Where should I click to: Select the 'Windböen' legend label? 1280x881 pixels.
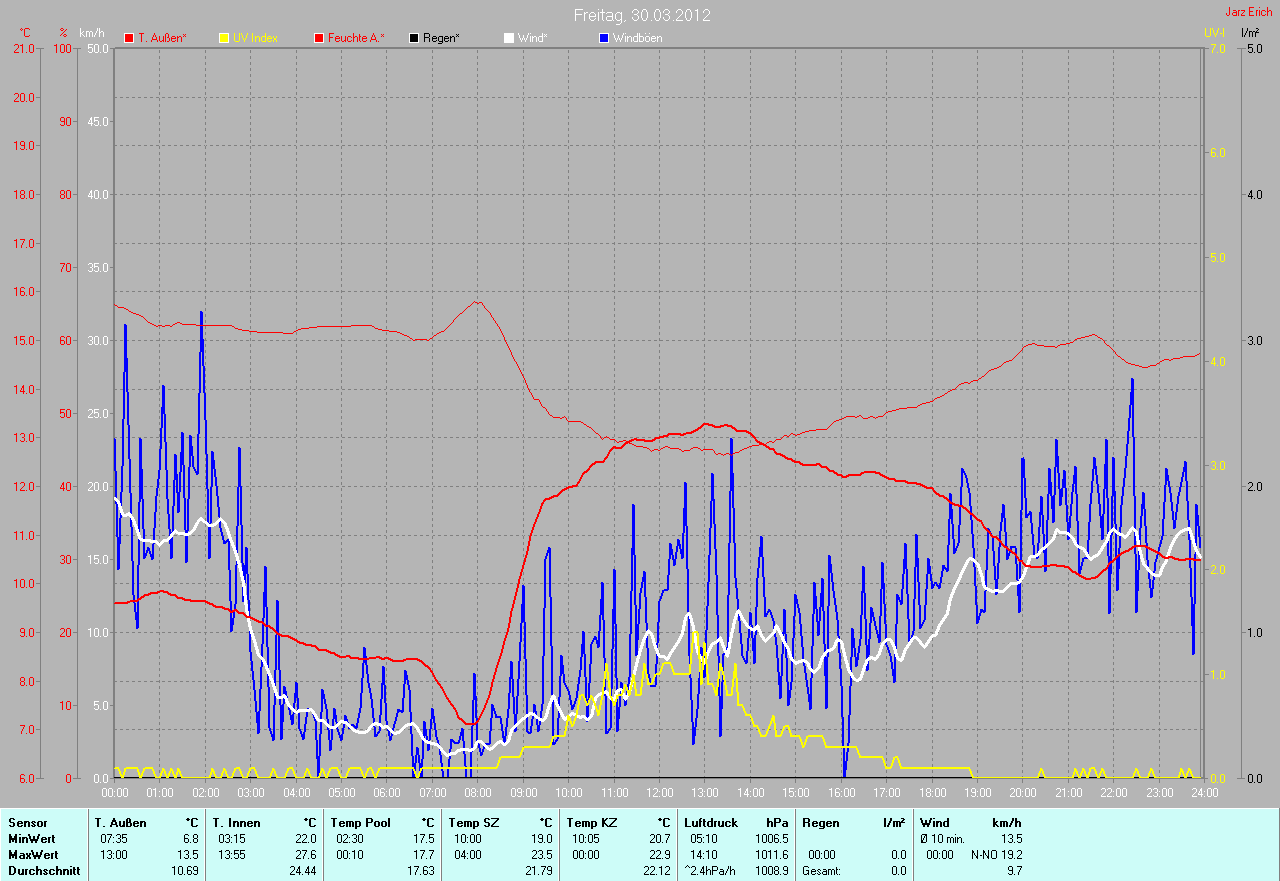pyautogui.click(x=637, y=38)
